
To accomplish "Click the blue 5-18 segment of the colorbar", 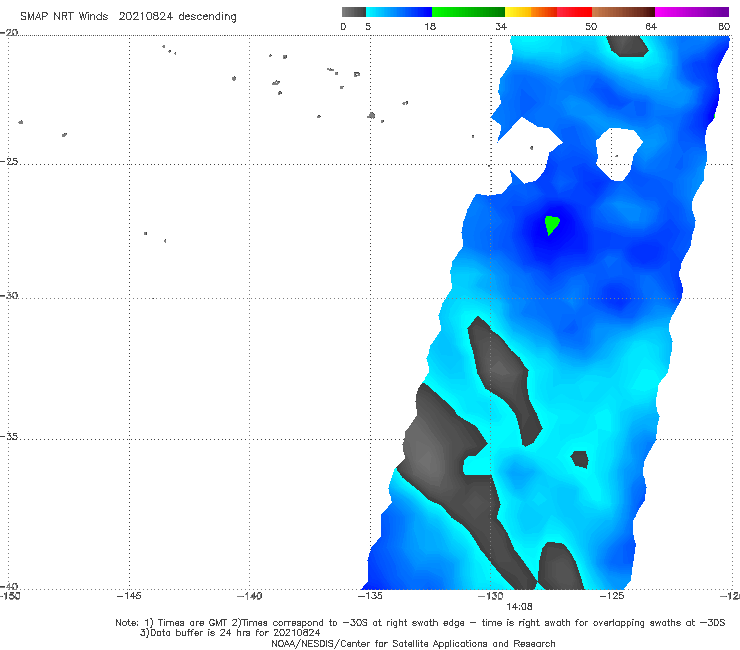I will coord(399,12).
